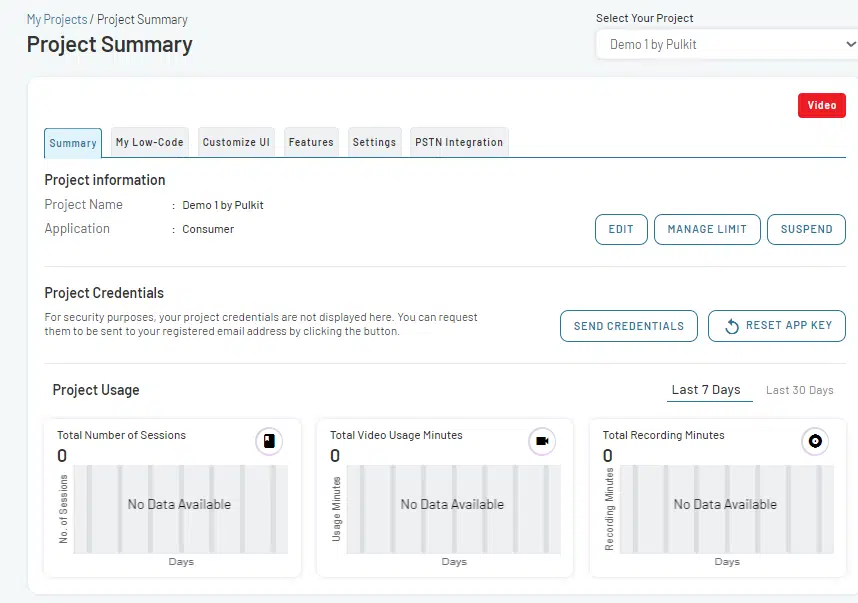
Task: Go to the Customize UI tab
Action: click(236, 143)
